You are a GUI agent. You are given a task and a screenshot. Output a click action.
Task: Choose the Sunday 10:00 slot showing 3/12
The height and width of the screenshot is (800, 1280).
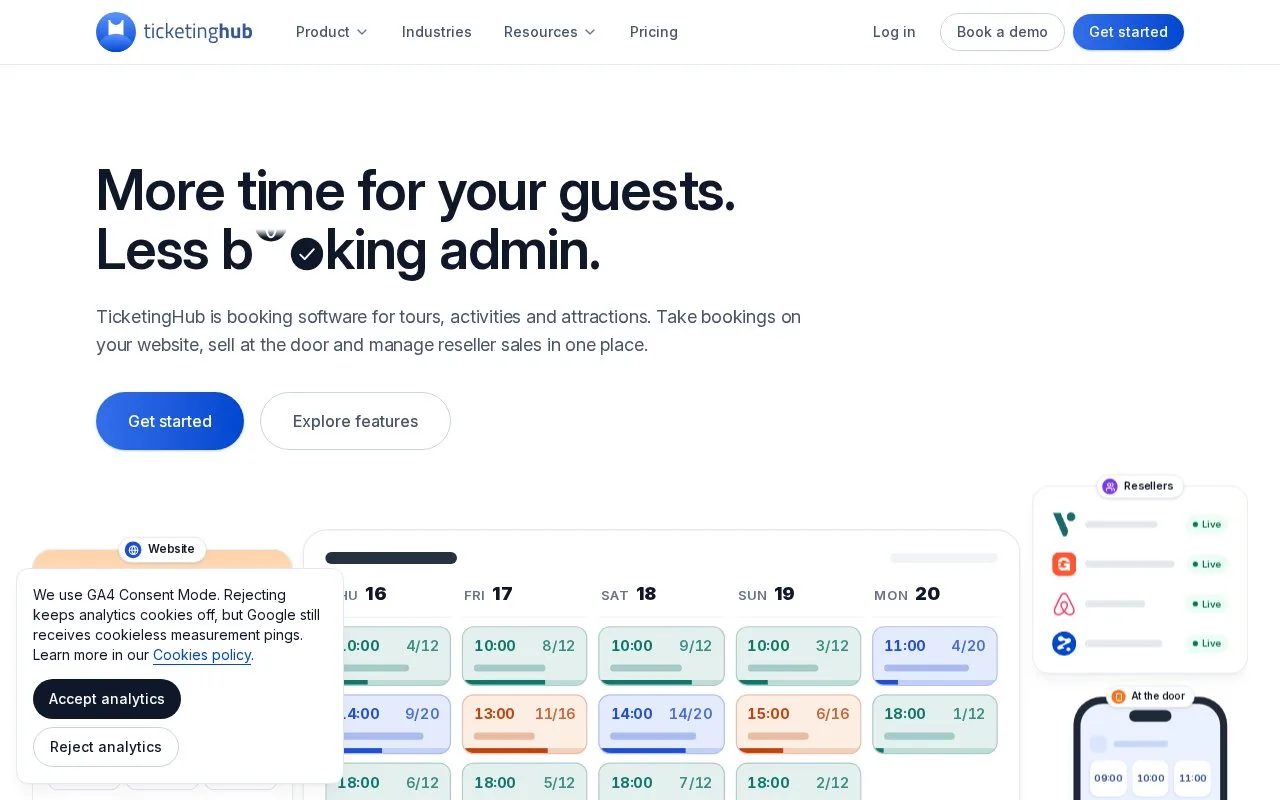[x=798, y=656]
